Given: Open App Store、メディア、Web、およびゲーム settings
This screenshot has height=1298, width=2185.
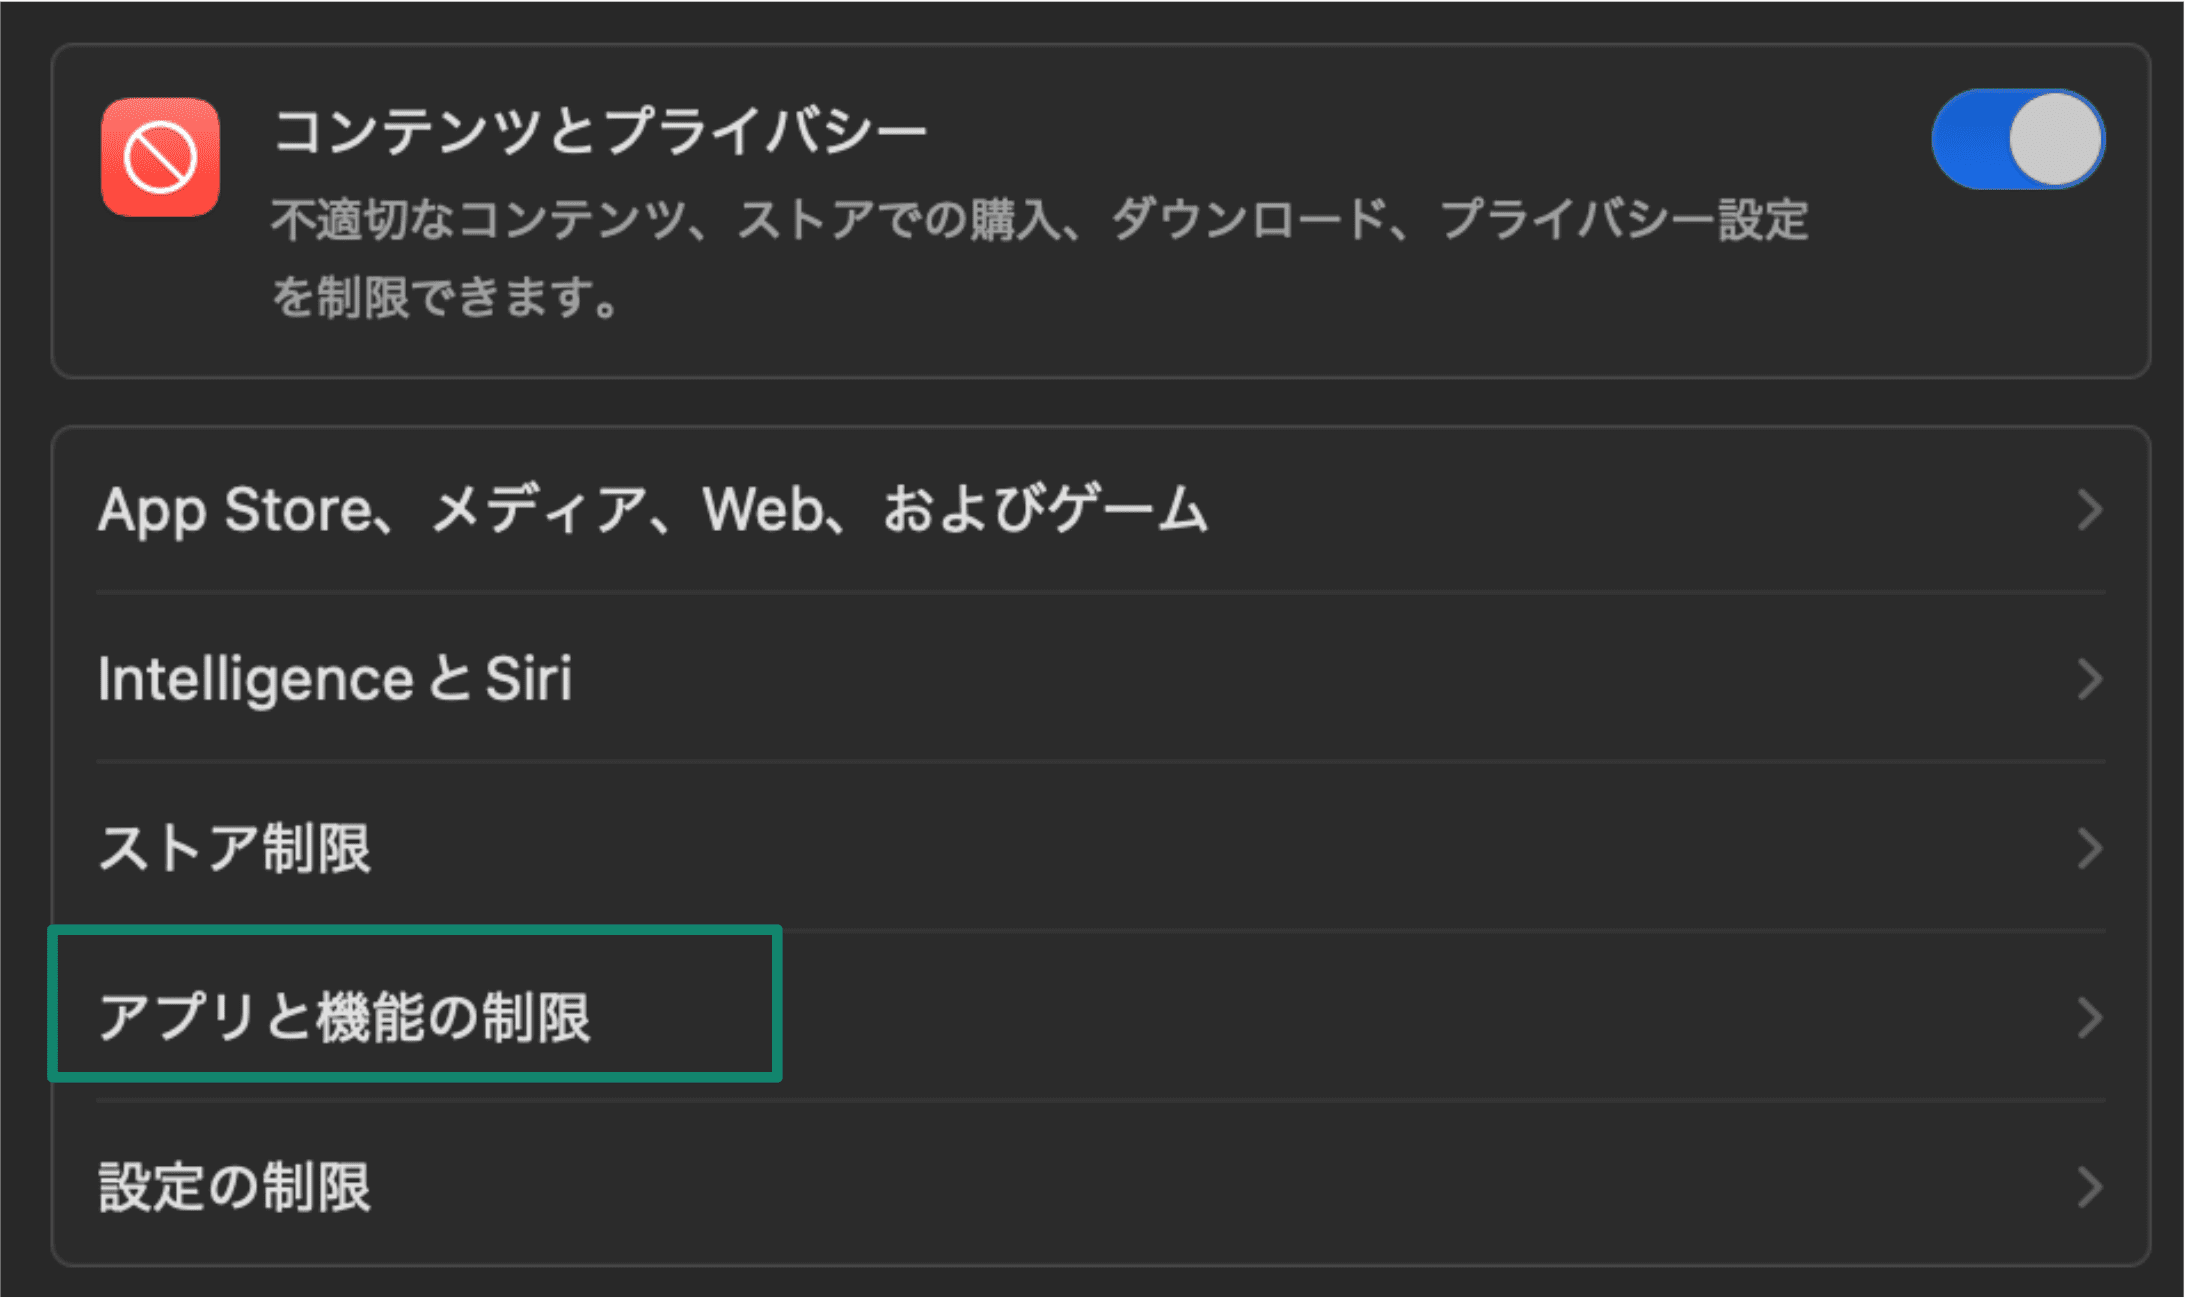Looking at the screenshot, I should (x=654, y=511).
